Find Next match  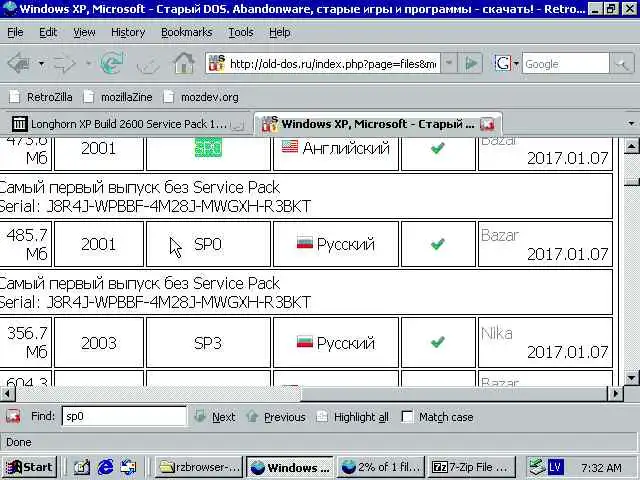[215, 417]
